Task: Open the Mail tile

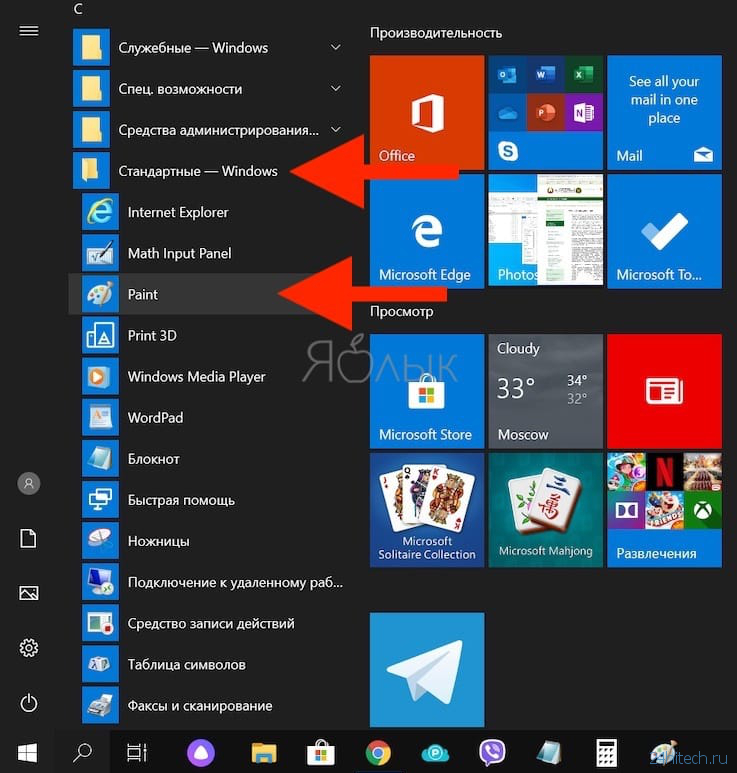Action: click(665, 112)
